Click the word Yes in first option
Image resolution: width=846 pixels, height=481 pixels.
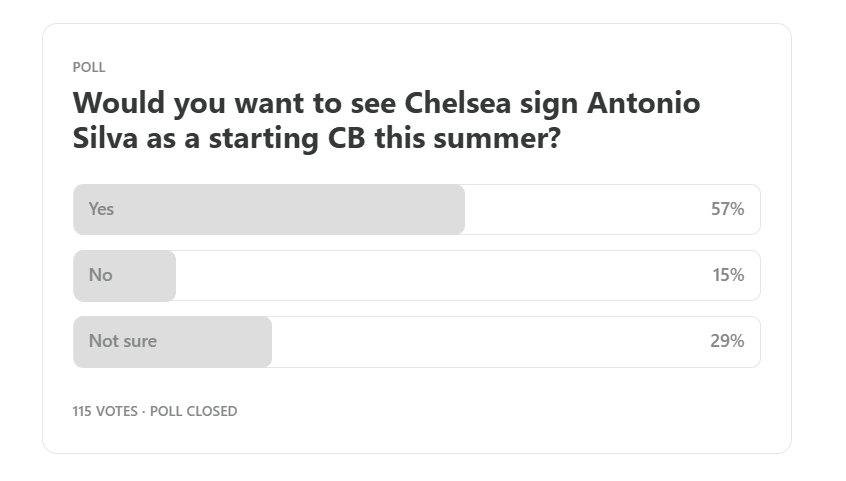pyautogui.click(x=101, y=209)
